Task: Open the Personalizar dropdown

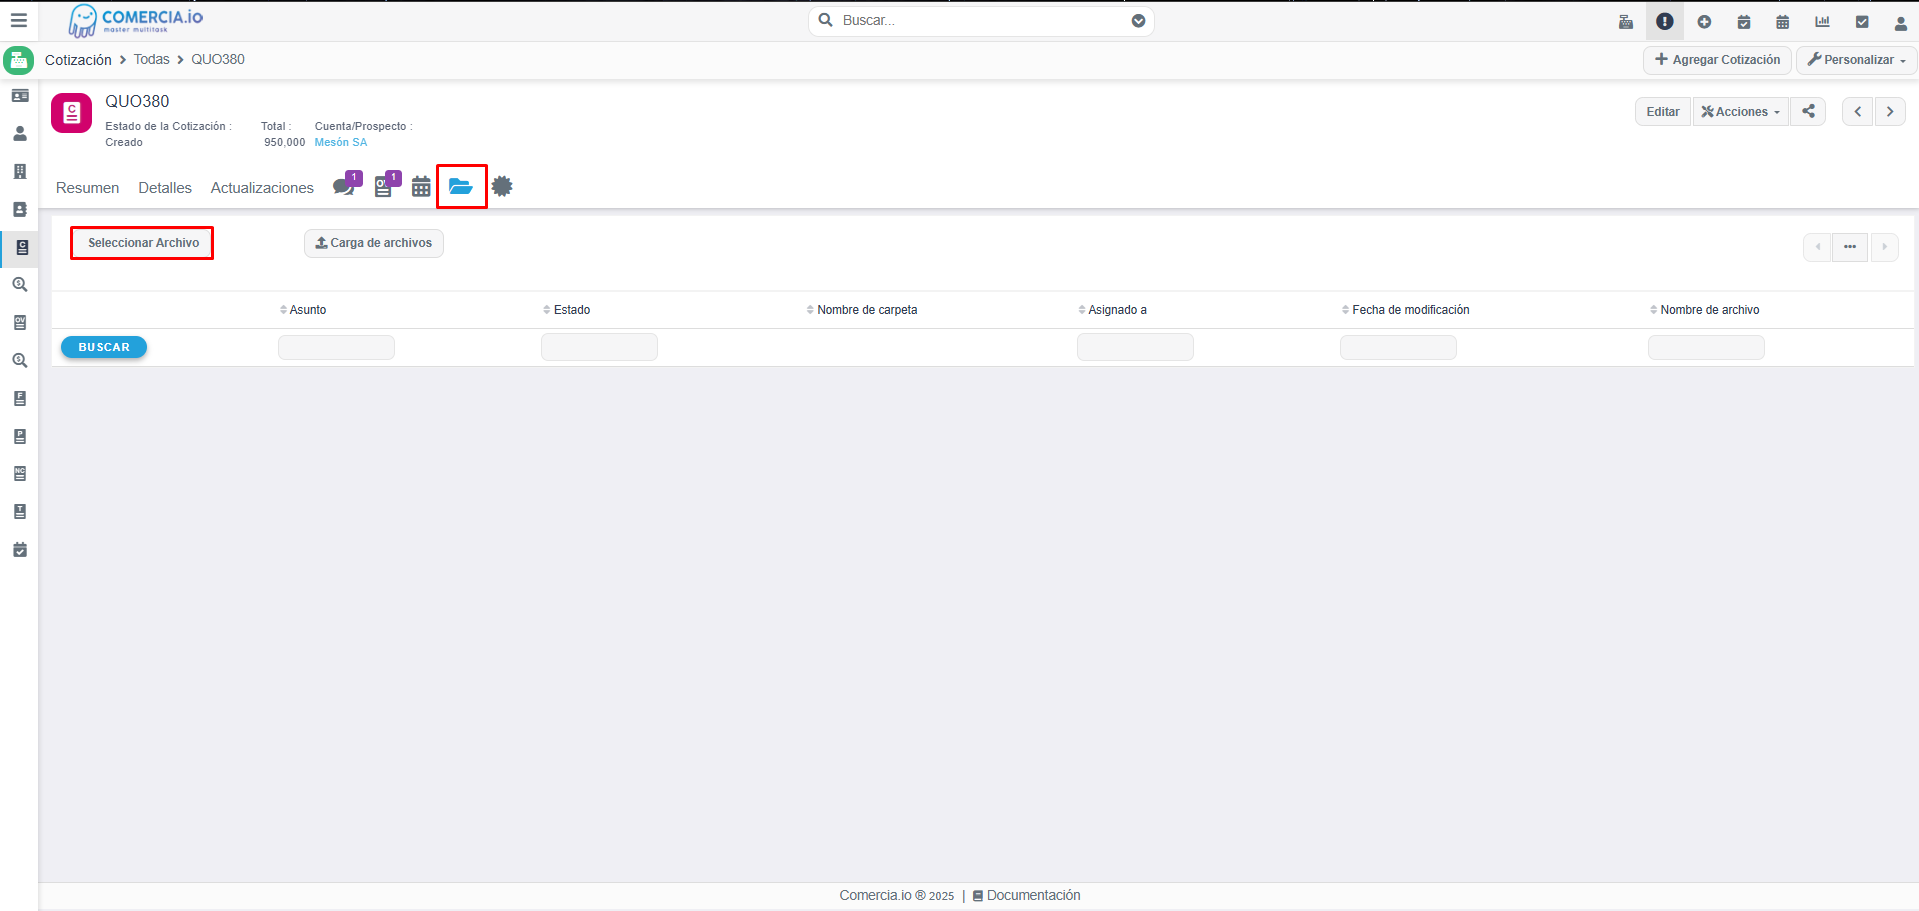Action: 1857,60
